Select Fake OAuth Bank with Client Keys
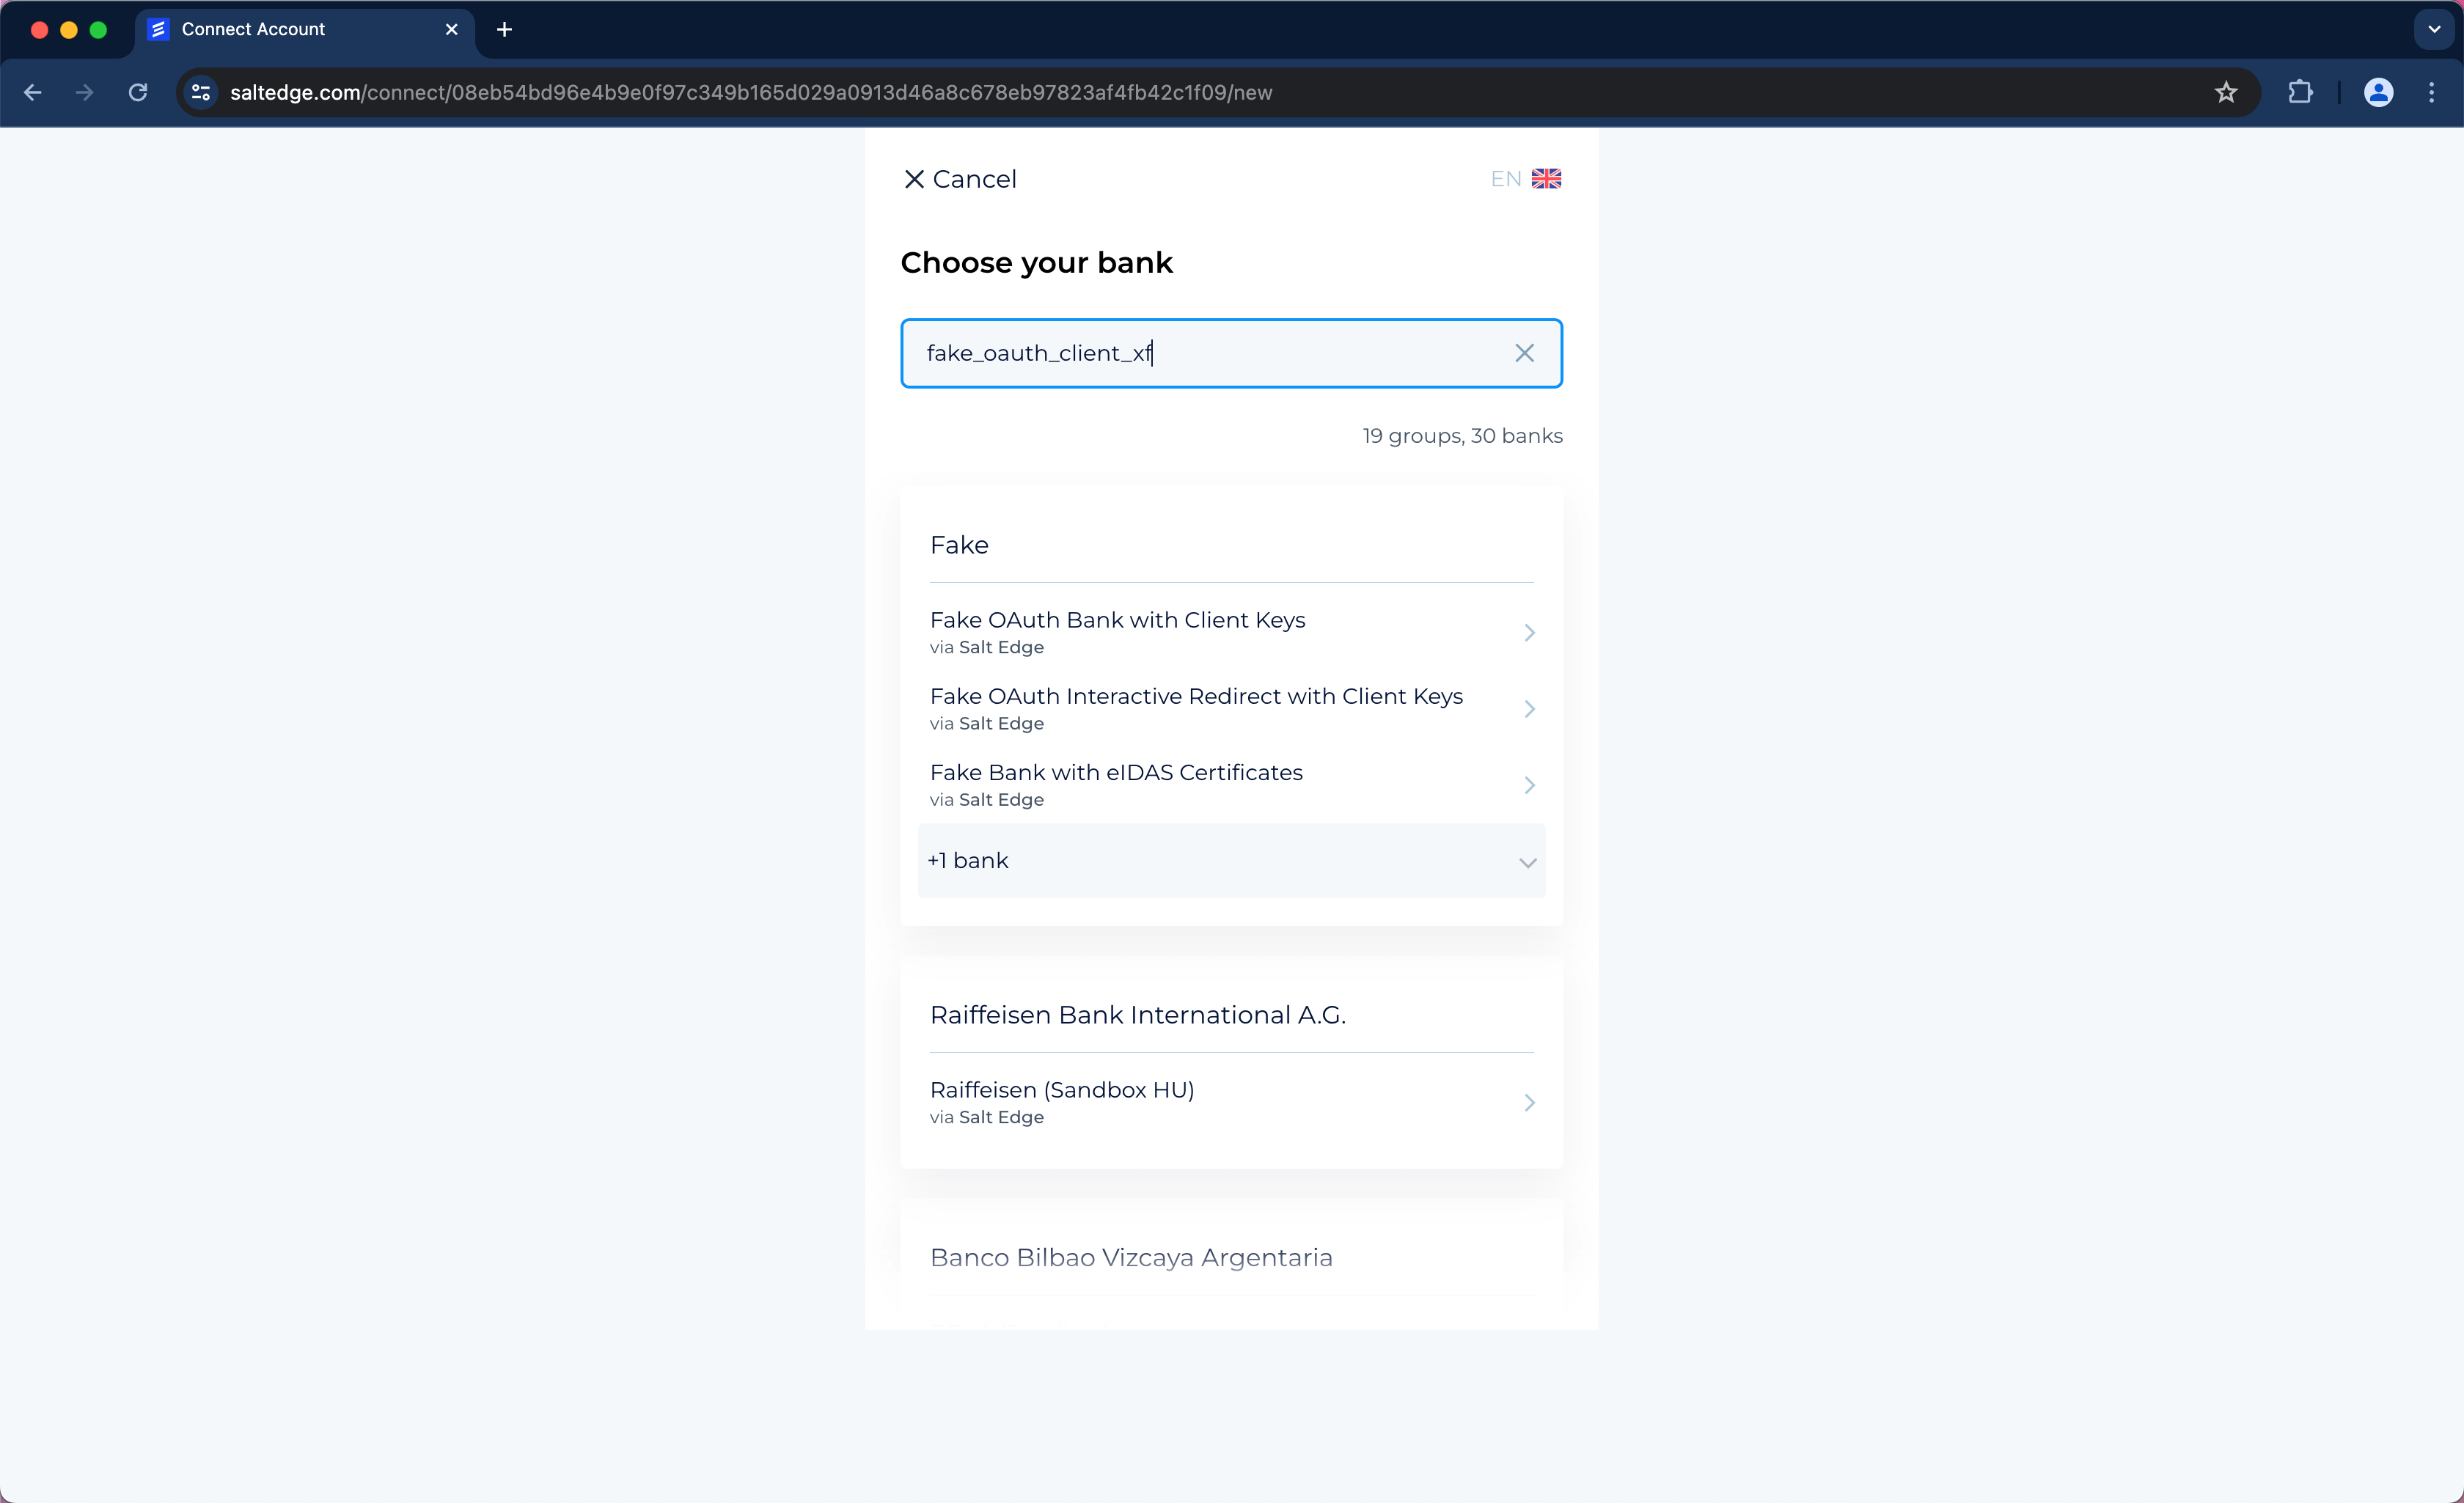Screen dimensions: 2464x1503 tap(1231, 632)
